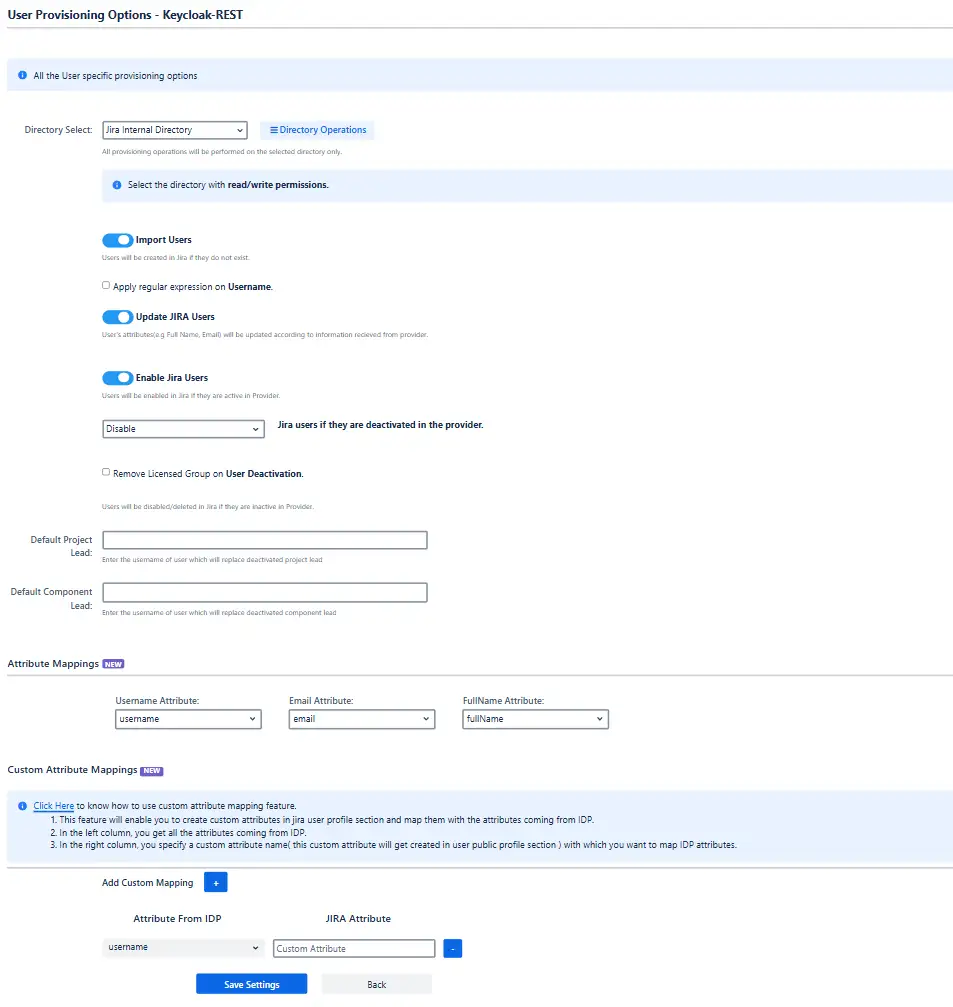Toggle the Enable Jira Users switch

point(118,378)
